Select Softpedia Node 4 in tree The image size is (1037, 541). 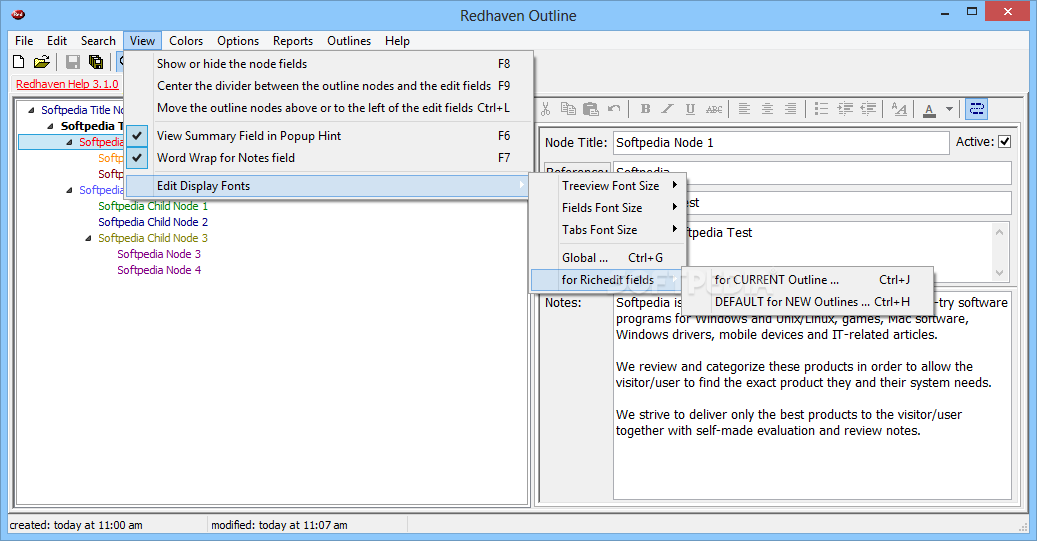pos(159,270)
